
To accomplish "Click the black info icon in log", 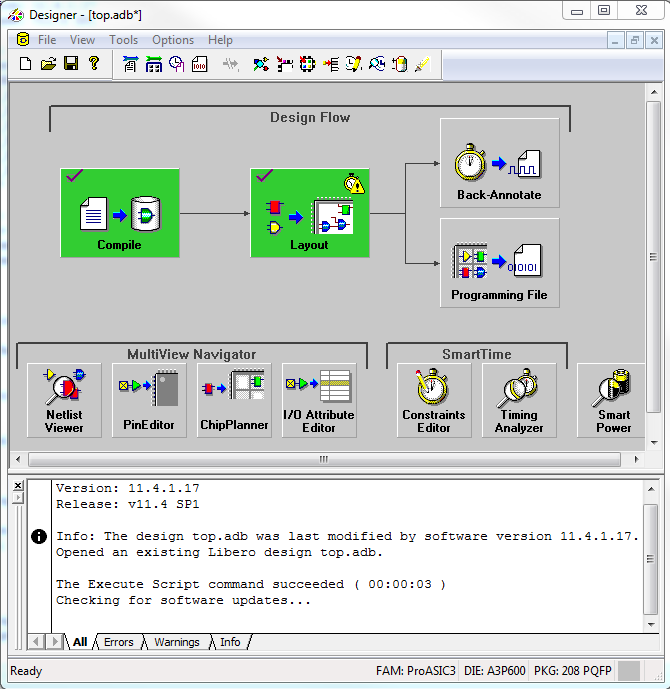I will pos(39,537).
